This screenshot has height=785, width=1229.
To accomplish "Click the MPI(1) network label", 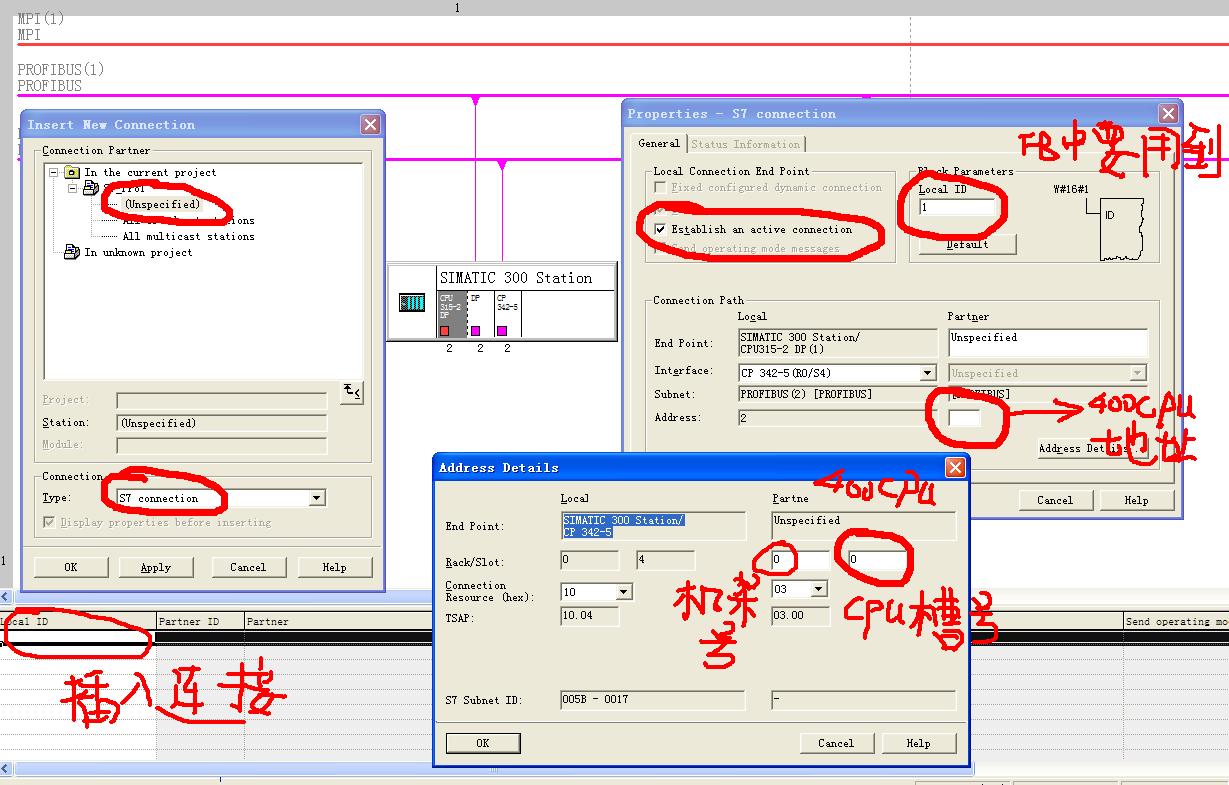I will coord(40,18).
